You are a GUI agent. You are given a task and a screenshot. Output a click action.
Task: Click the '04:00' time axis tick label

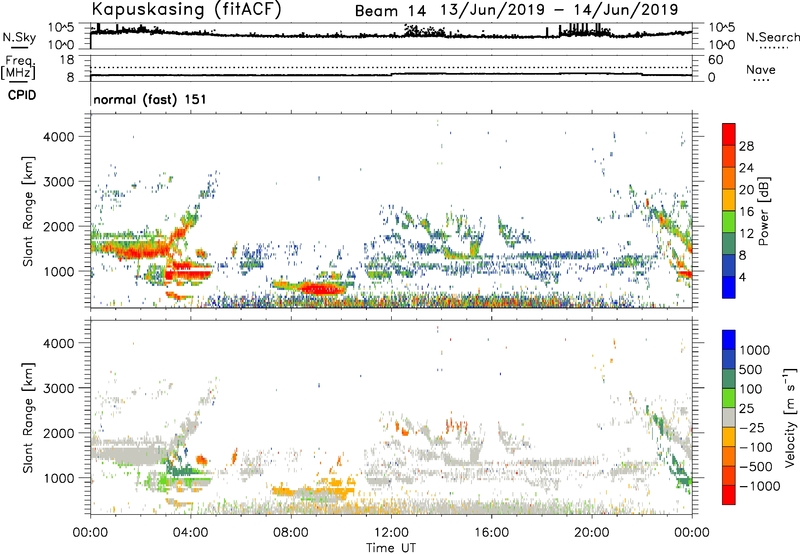pos(190,533)
